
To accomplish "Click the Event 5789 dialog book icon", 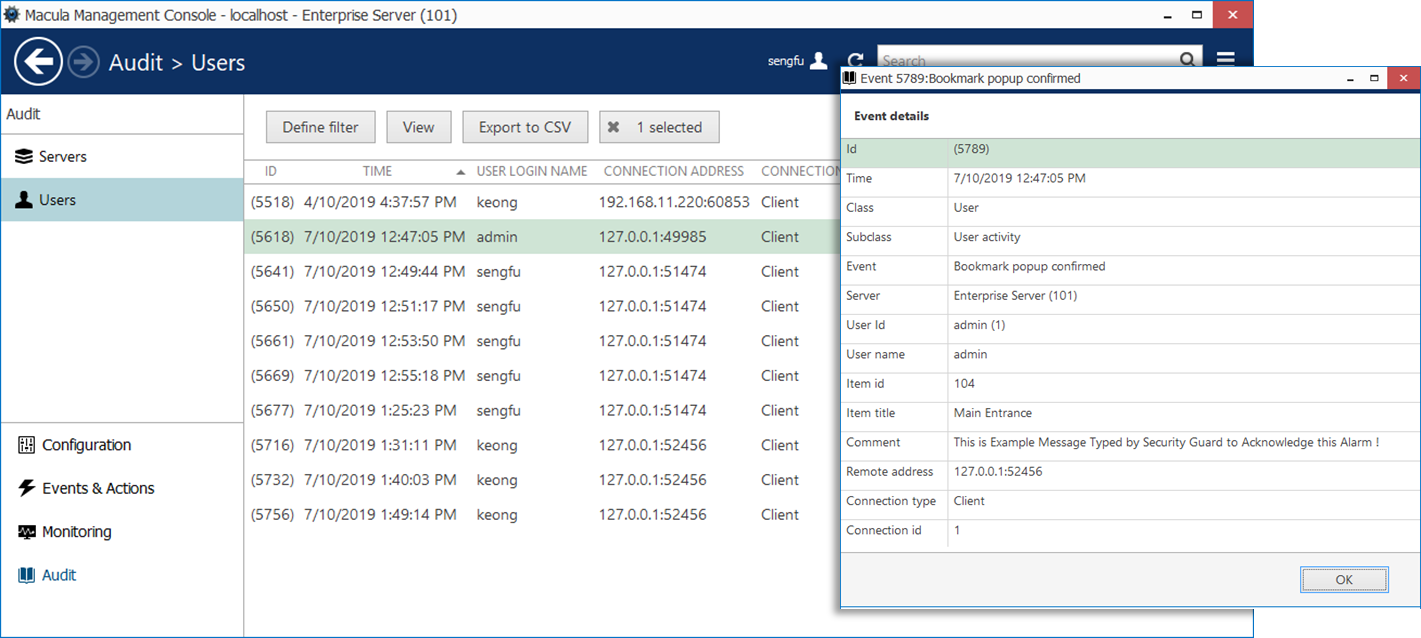I will (x=850, y=78).
